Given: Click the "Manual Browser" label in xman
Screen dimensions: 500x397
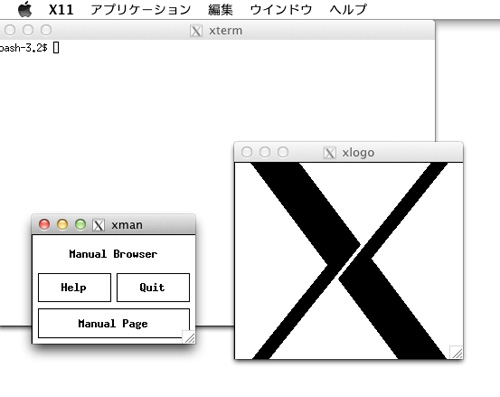Looking at the screenshot, I should [x=113, y=254].
